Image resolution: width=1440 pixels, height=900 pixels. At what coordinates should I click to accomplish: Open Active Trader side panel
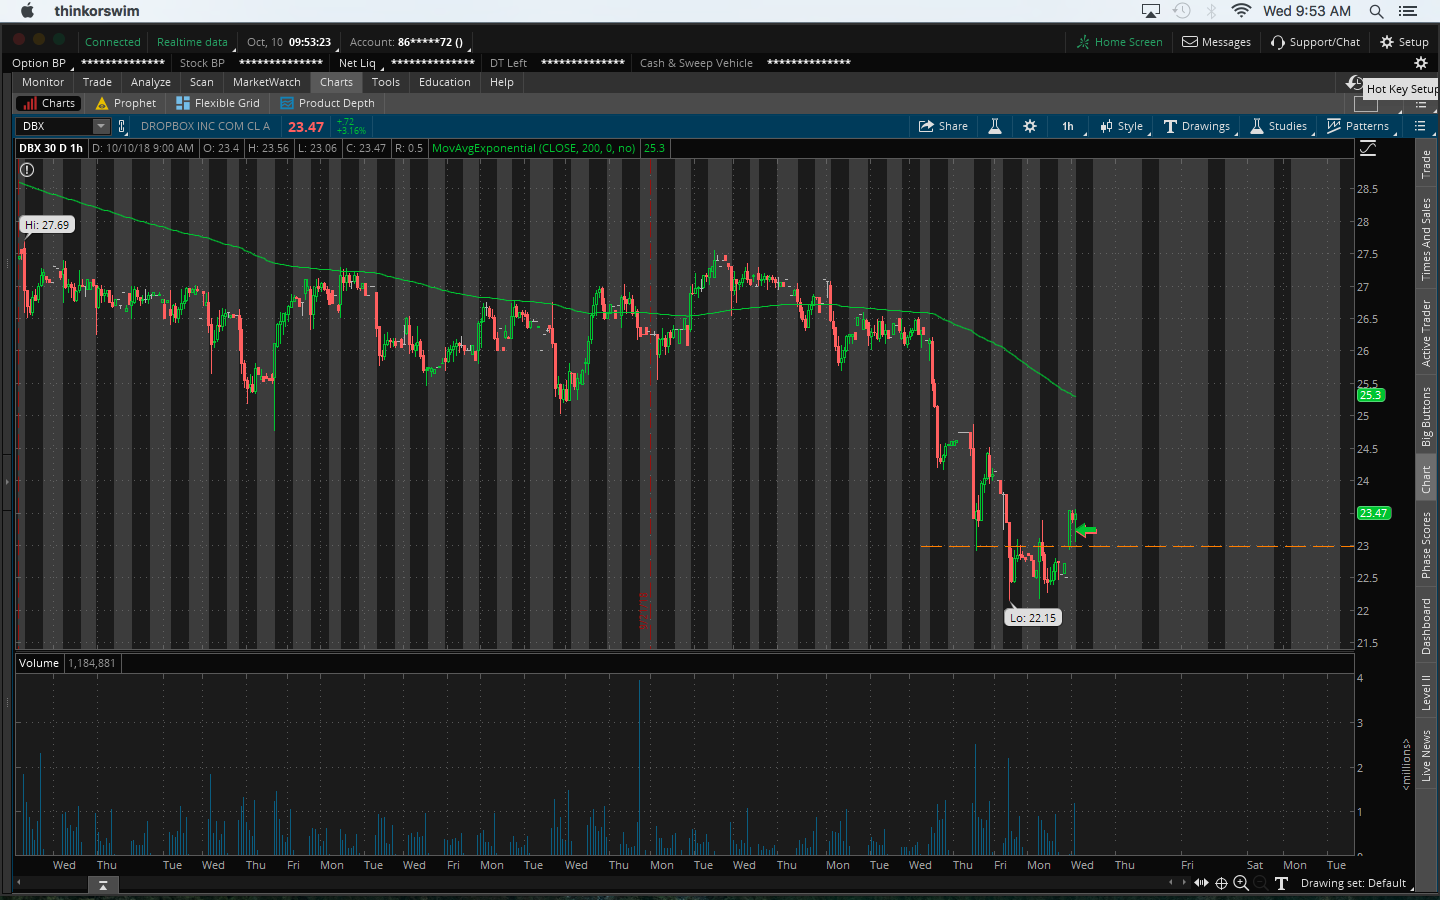1427,333
